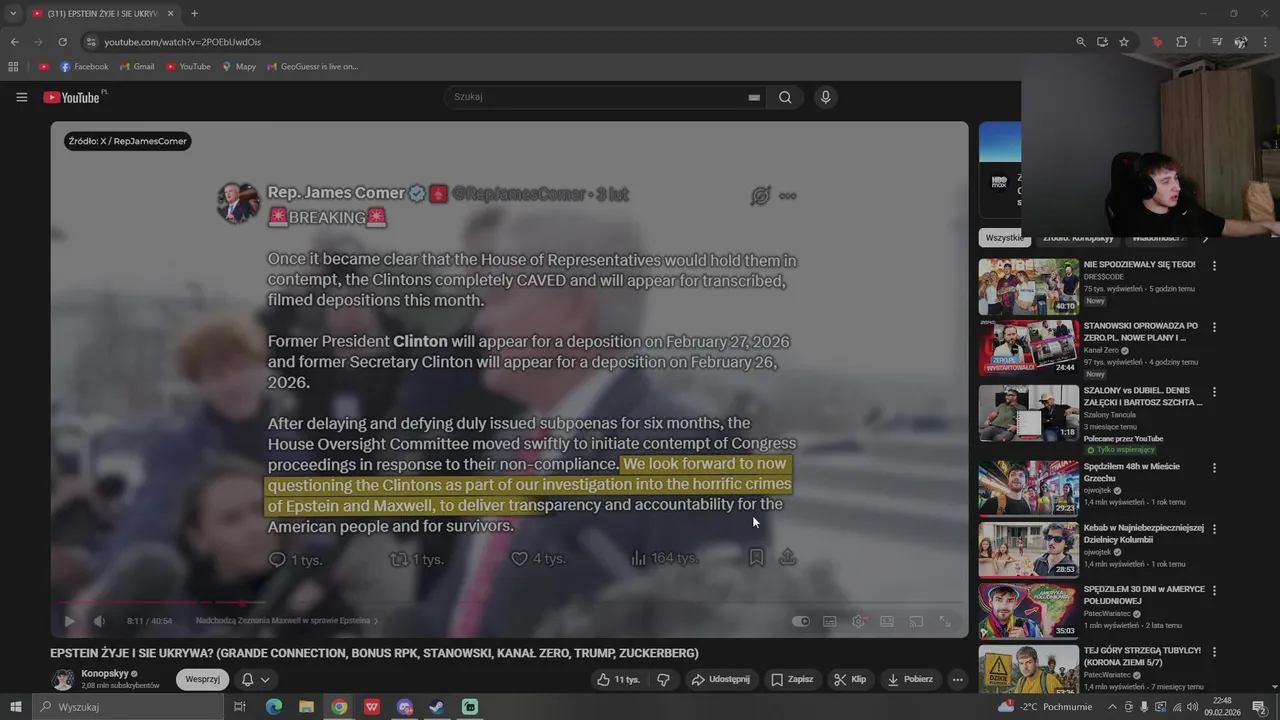
Task: Open the 'STANOWSKI OPROWADZA PO ZERO.PL' thumbnail
Action: (1029, 348)
